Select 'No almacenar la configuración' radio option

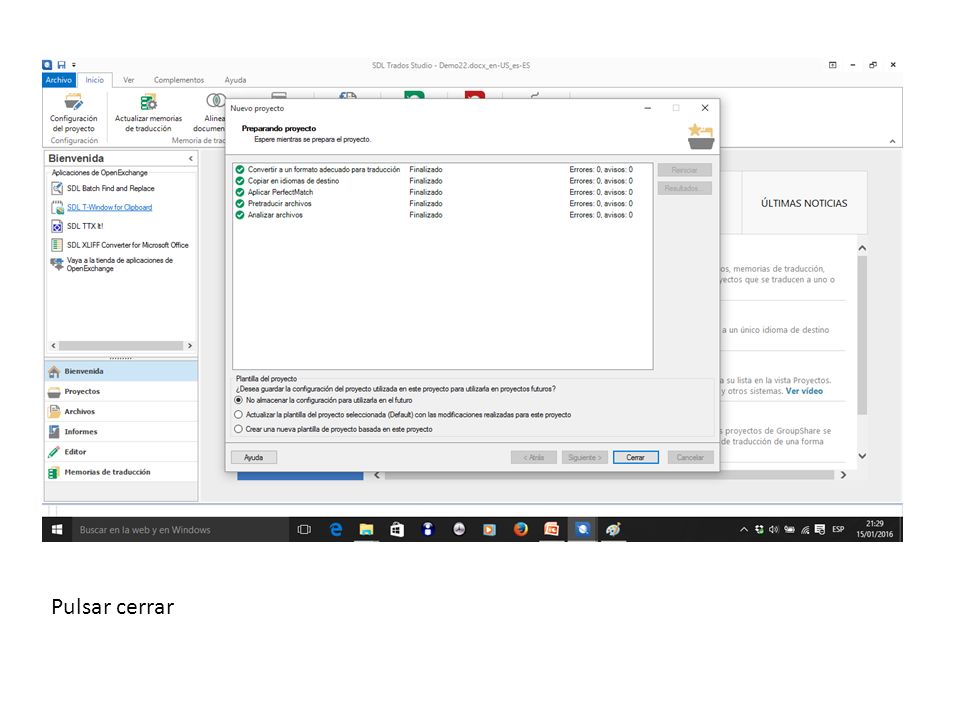pyautogui.click(x=239, y=400)
